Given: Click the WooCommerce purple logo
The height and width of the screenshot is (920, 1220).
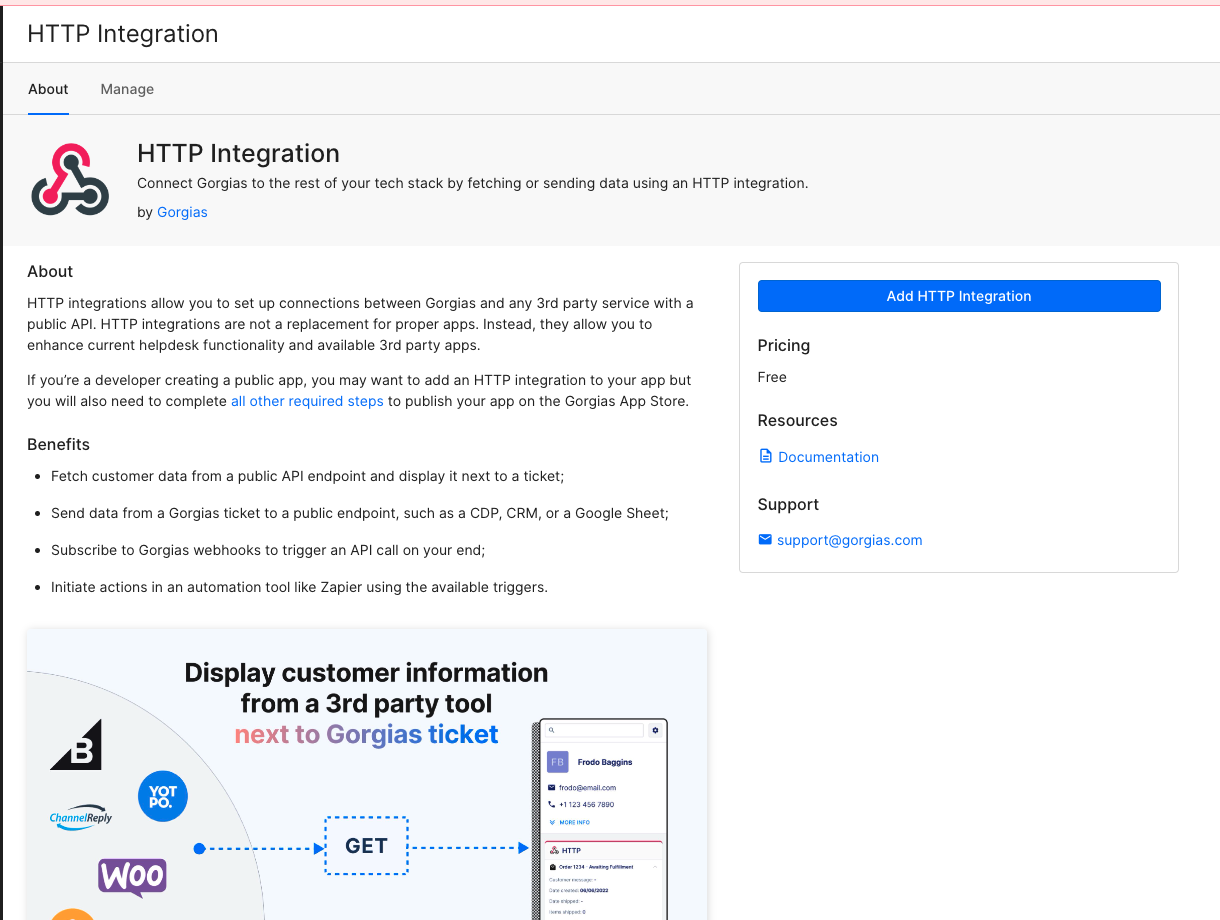Looking at the screenshot, I should click(x=132, y=877).
